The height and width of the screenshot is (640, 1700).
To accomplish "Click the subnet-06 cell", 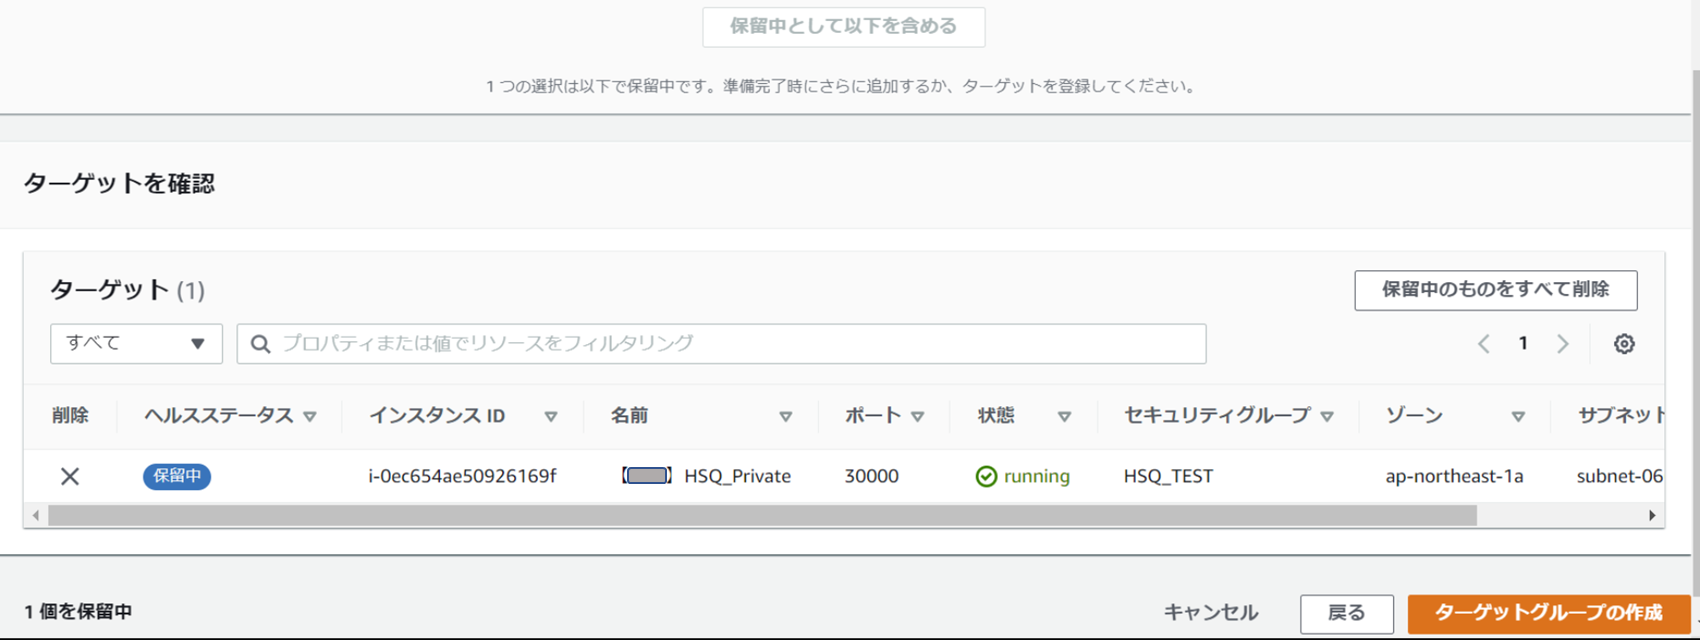I will tap(1619, 476).
